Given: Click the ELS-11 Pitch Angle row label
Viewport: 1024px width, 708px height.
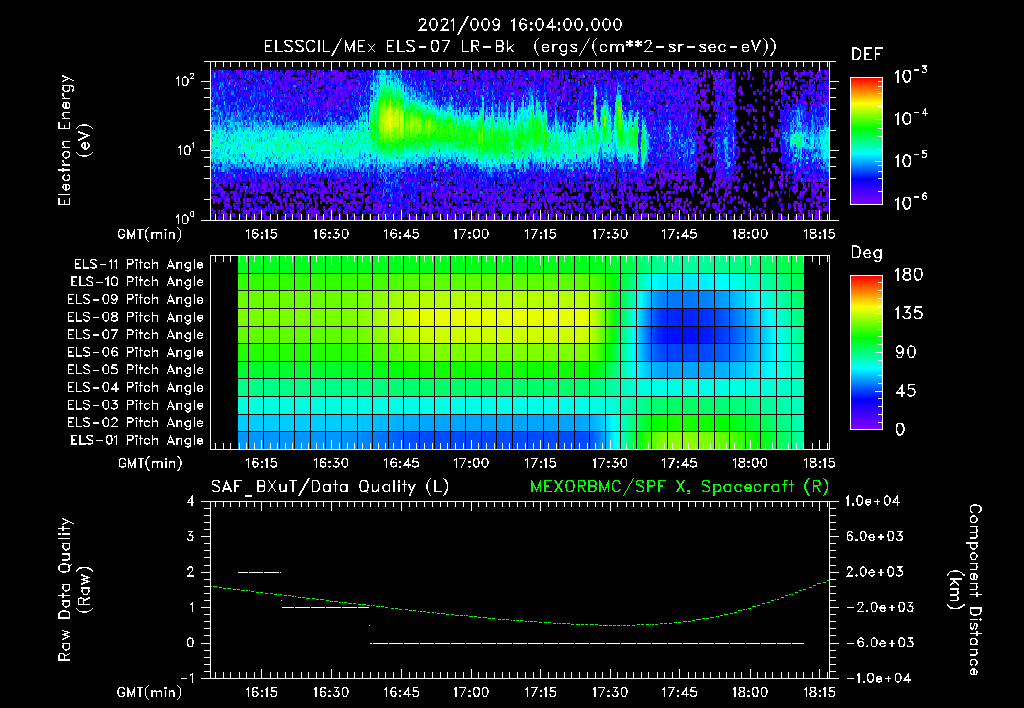Looking at the screenshot, I should tap(138, 265).
